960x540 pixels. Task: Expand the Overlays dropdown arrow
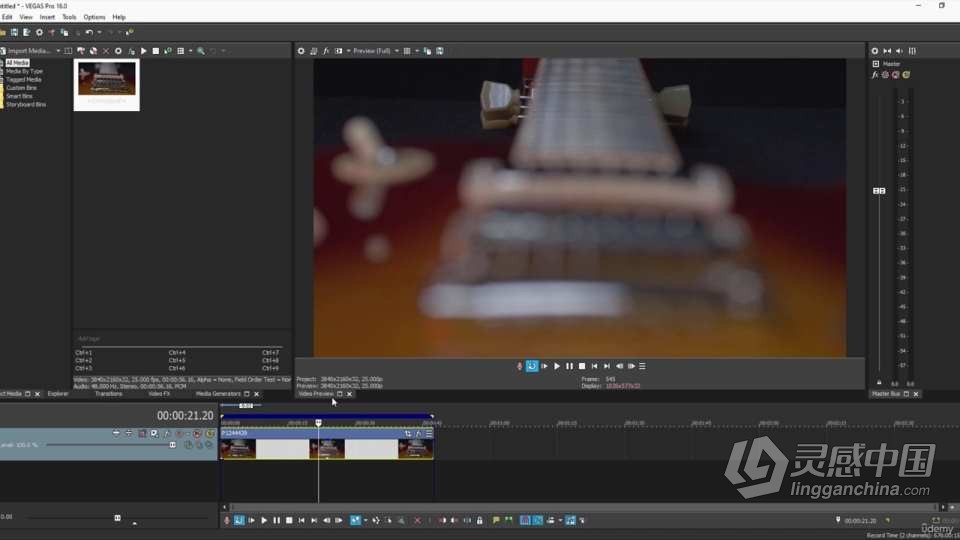click(417, 51)
